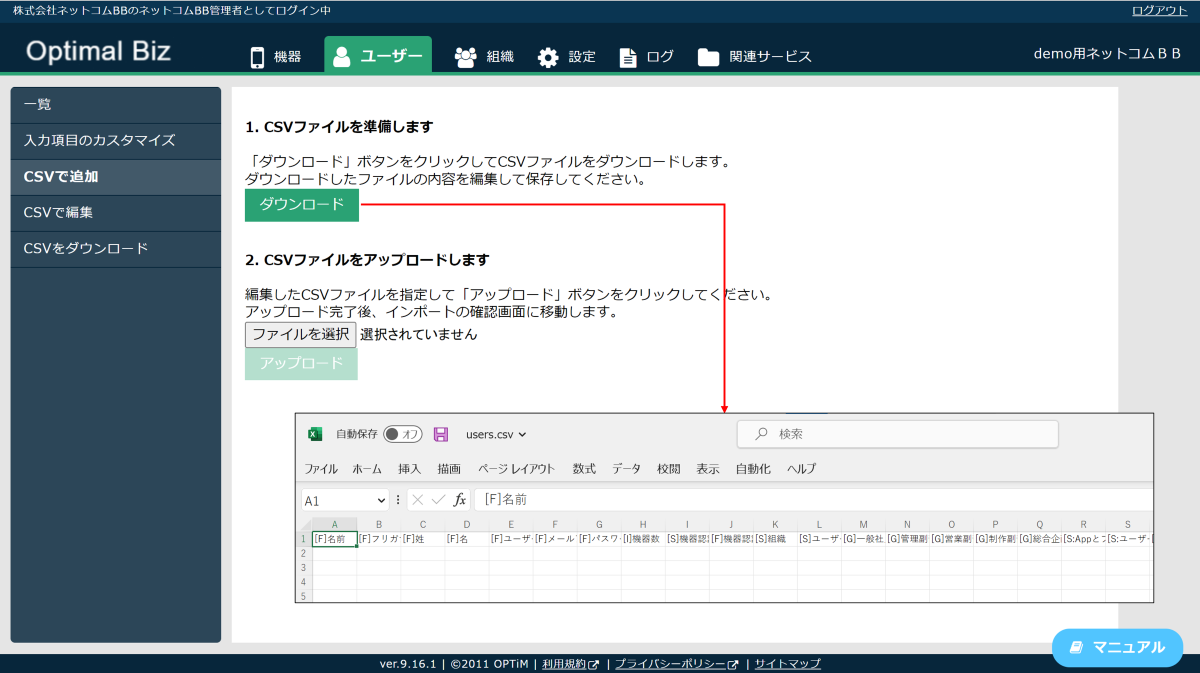The width and height of the screenshot is (1200, 673).
Task: Open the 機器 devices section
Action: (x=275, y=57)
